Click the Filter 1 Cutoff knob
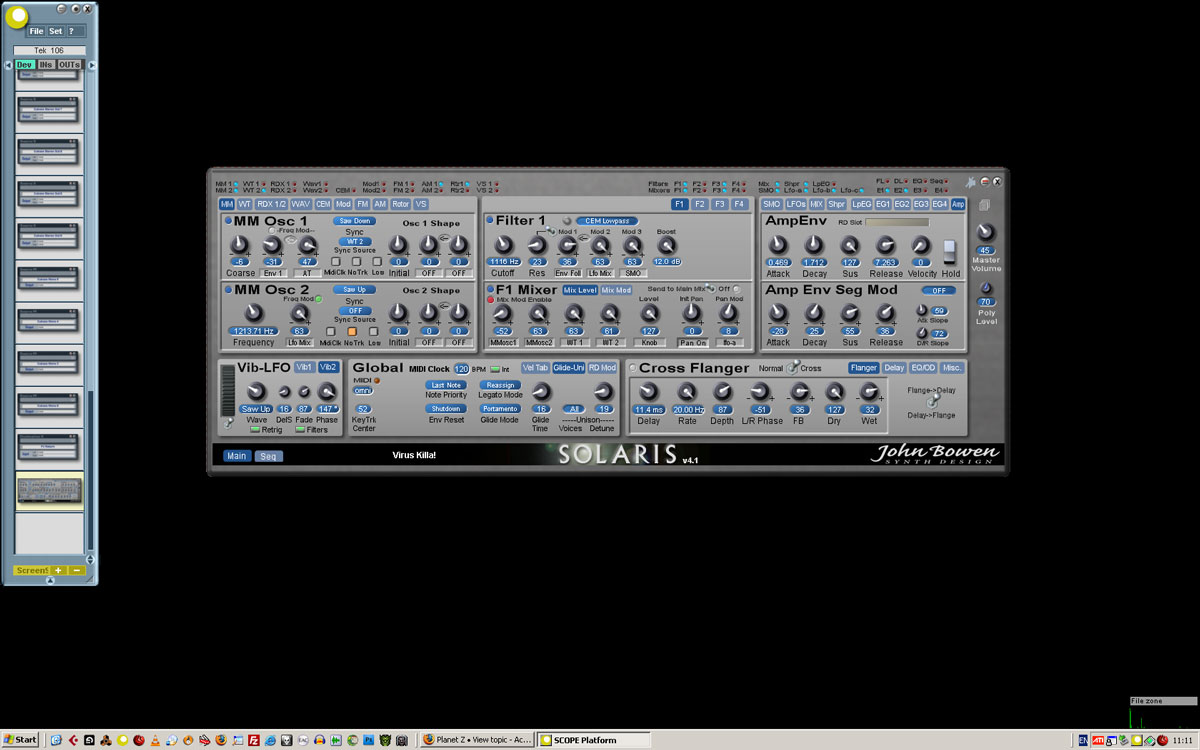Viewport: 1200px width, 750px height. (x=503, y=244)
